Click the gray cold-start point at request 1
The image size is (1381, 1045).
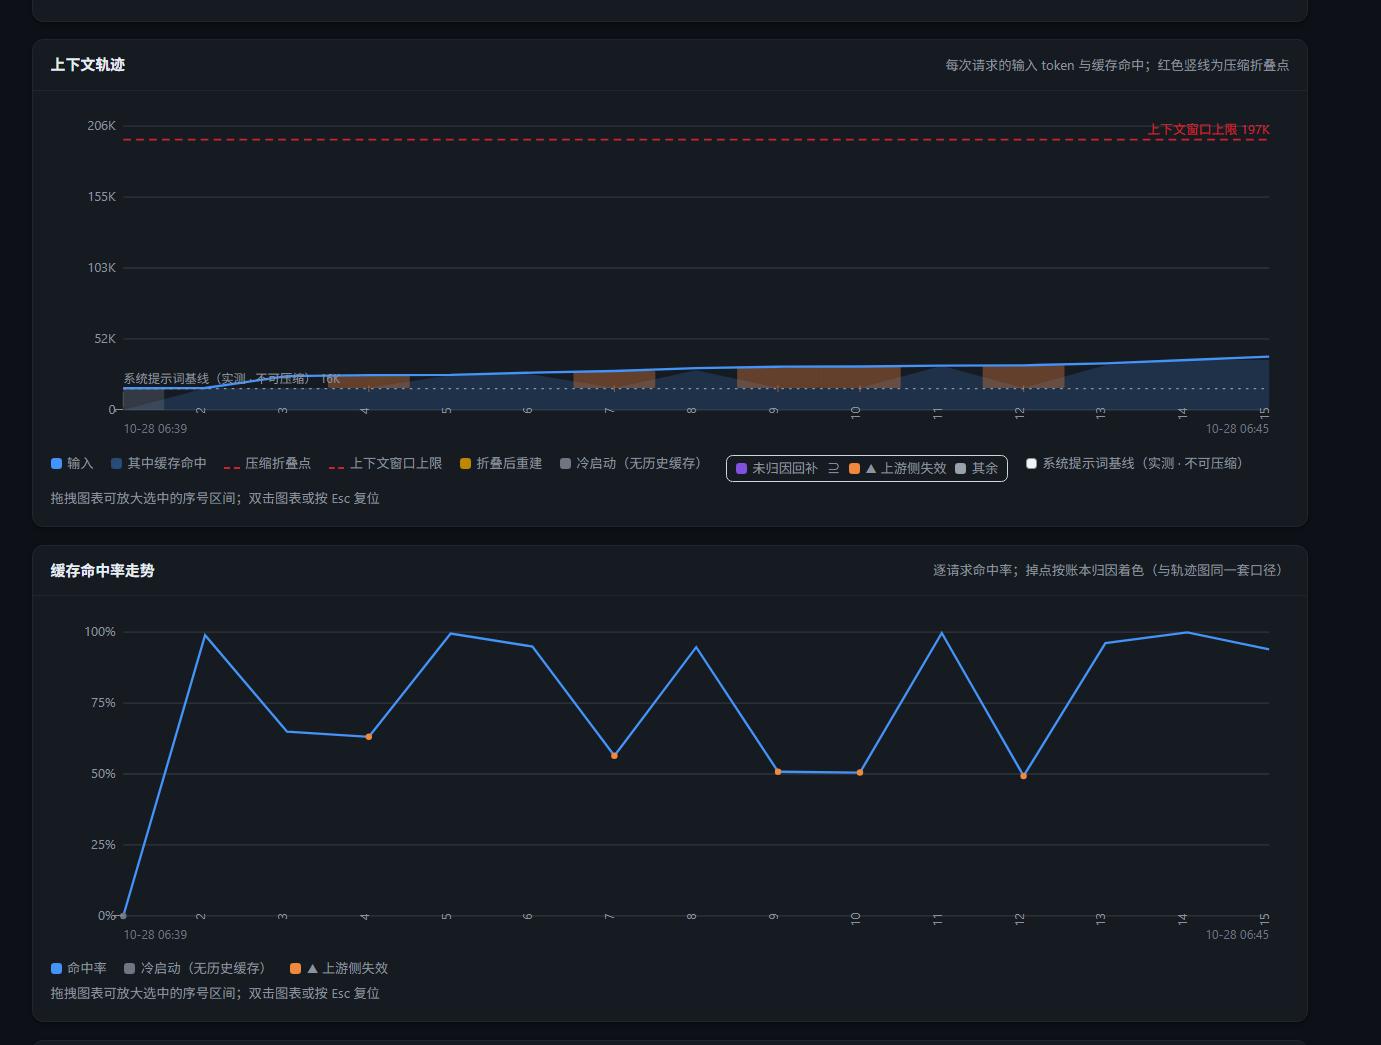[x=123, y=915]
